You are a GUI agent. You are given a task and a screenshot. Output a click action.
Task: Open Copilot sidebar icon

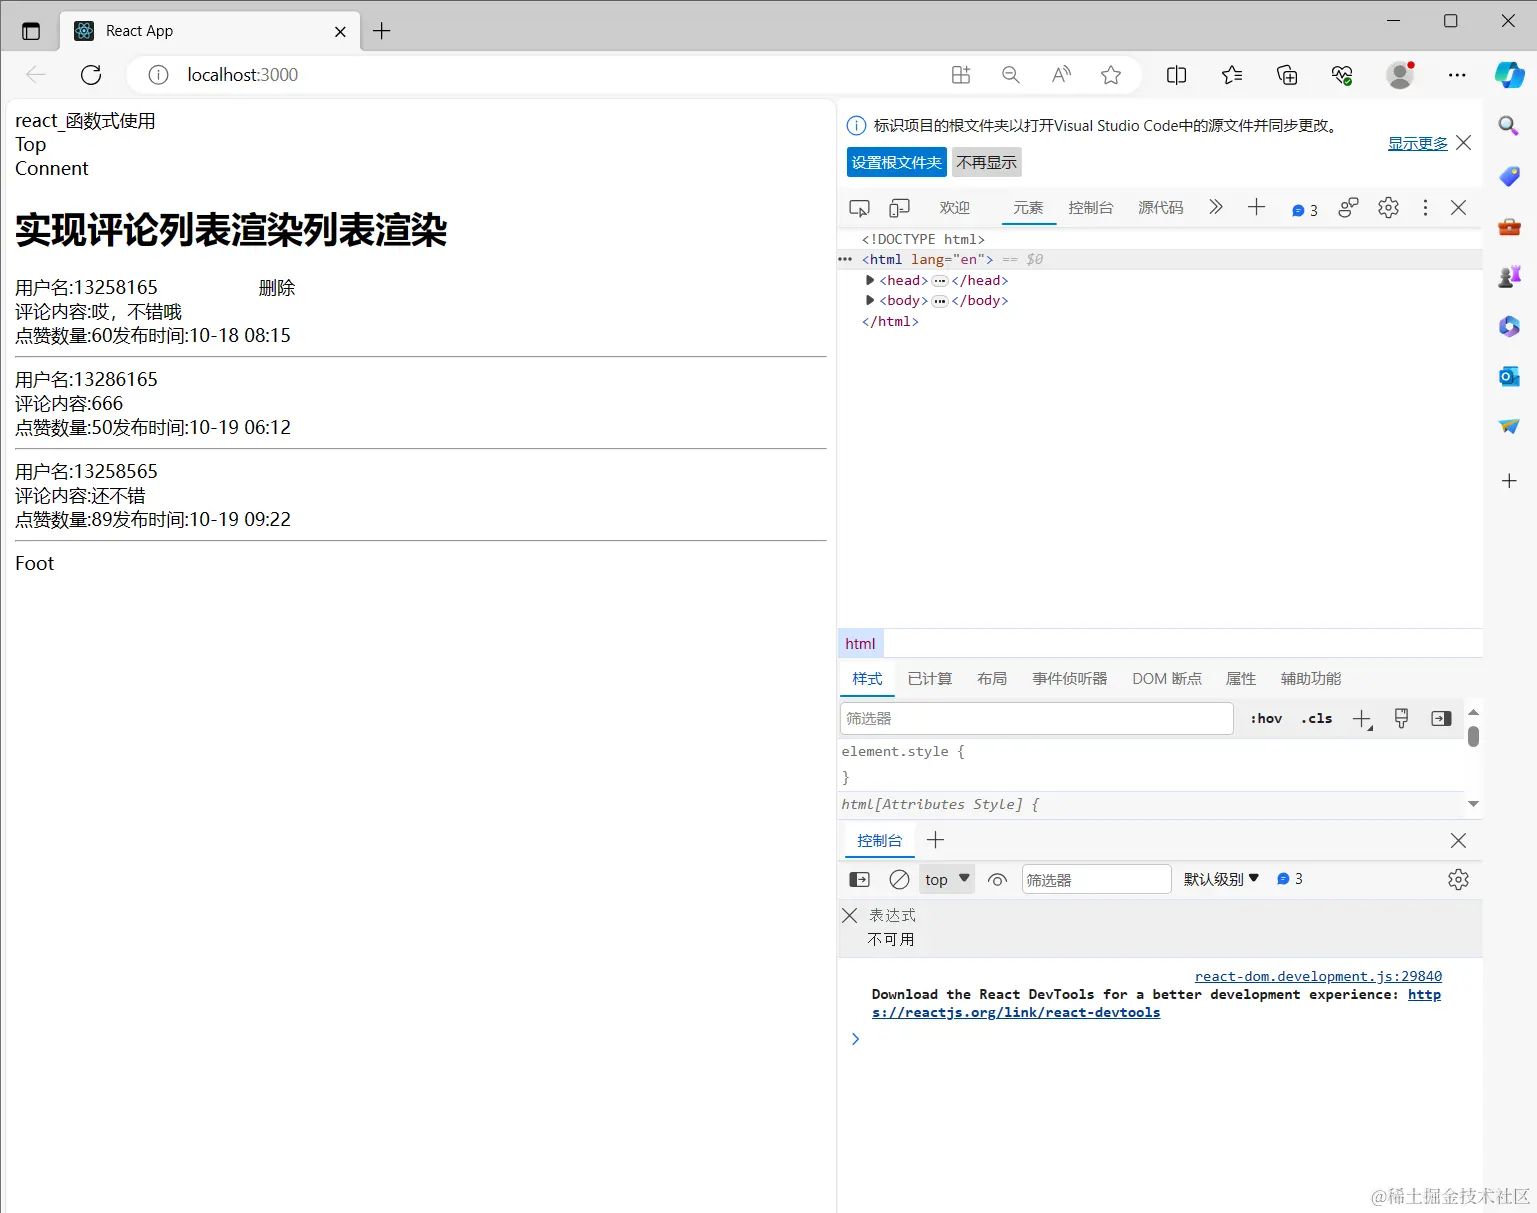[1509, 75]
